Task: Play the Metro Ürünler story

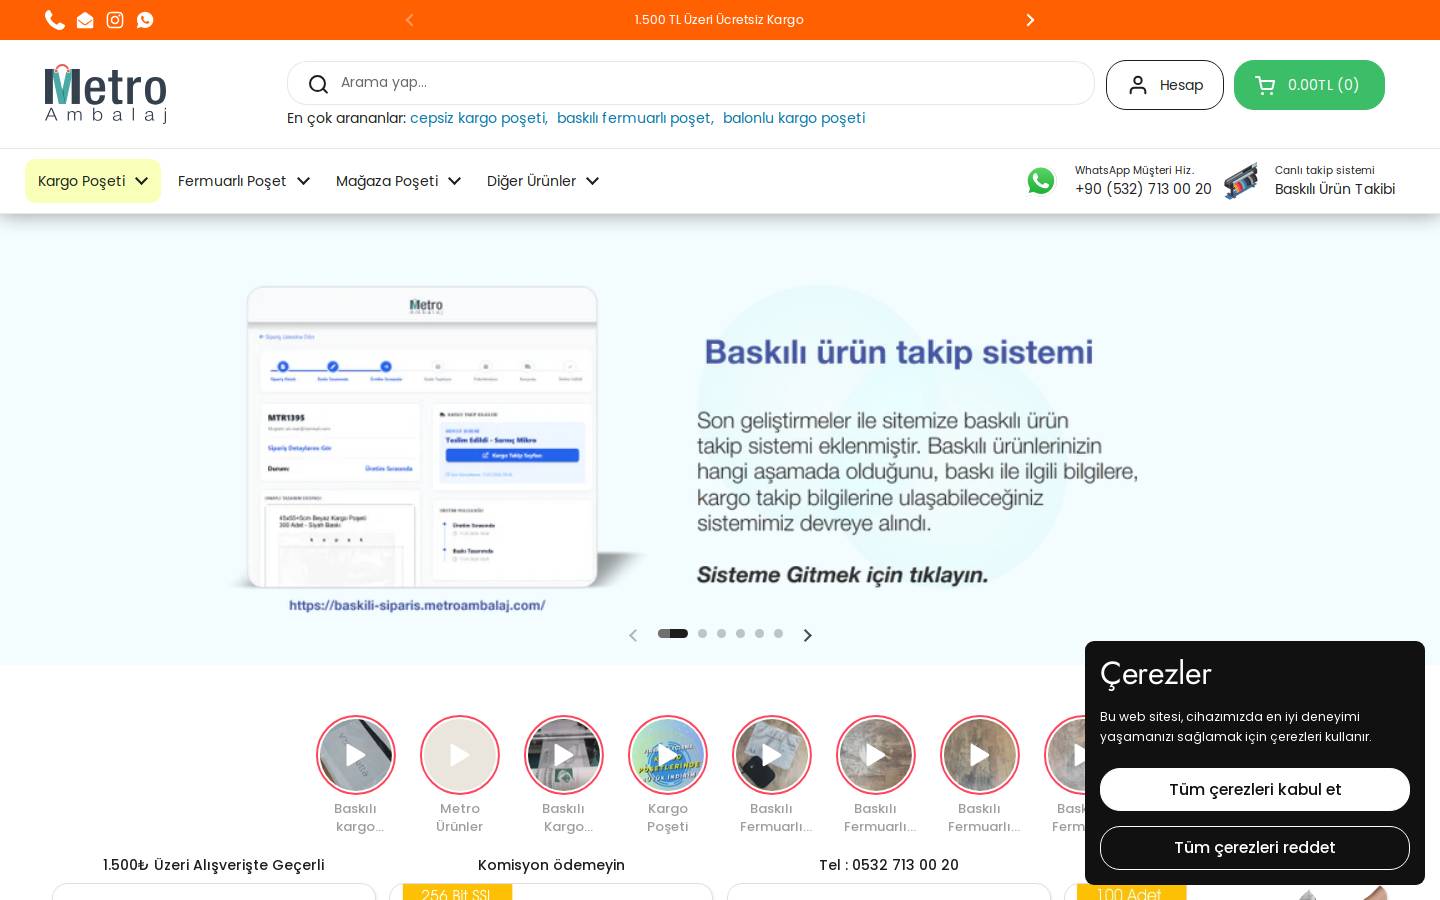Action: click(460, 755)
